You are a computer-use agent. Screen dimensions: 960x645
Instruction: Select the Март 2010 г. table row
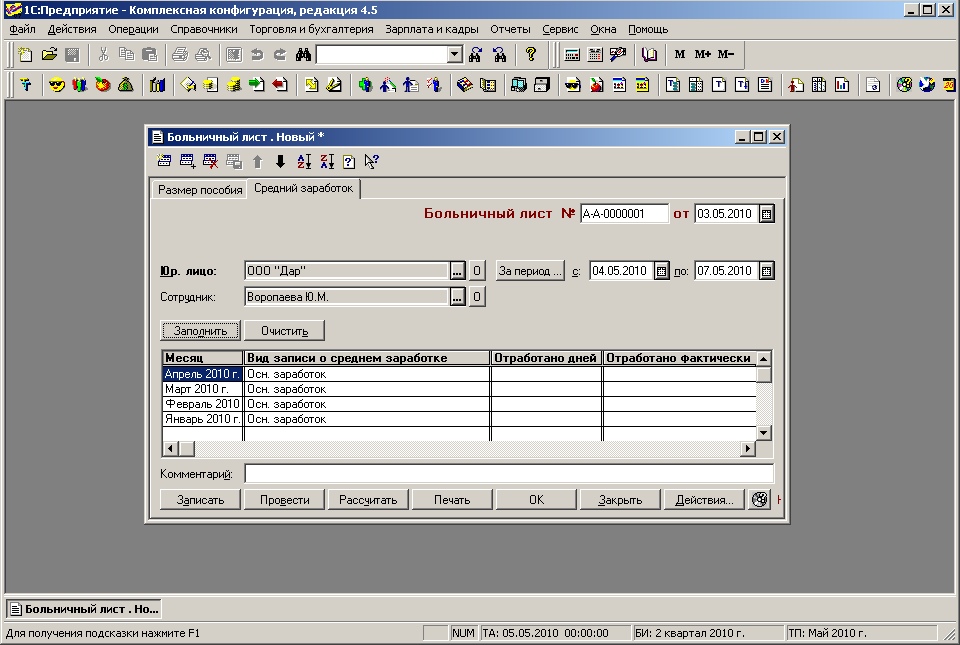[460, 389]
